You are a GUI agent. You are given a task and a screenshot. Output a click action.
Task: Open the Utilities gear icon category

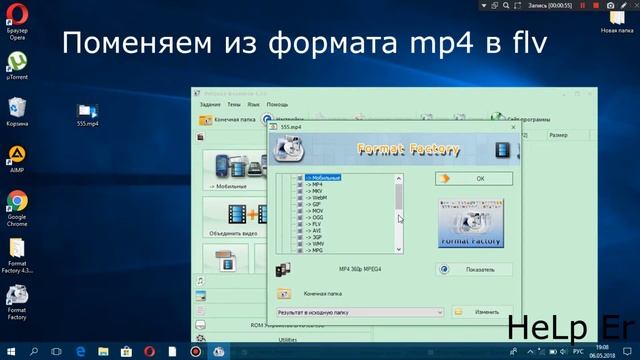[200, 338]
